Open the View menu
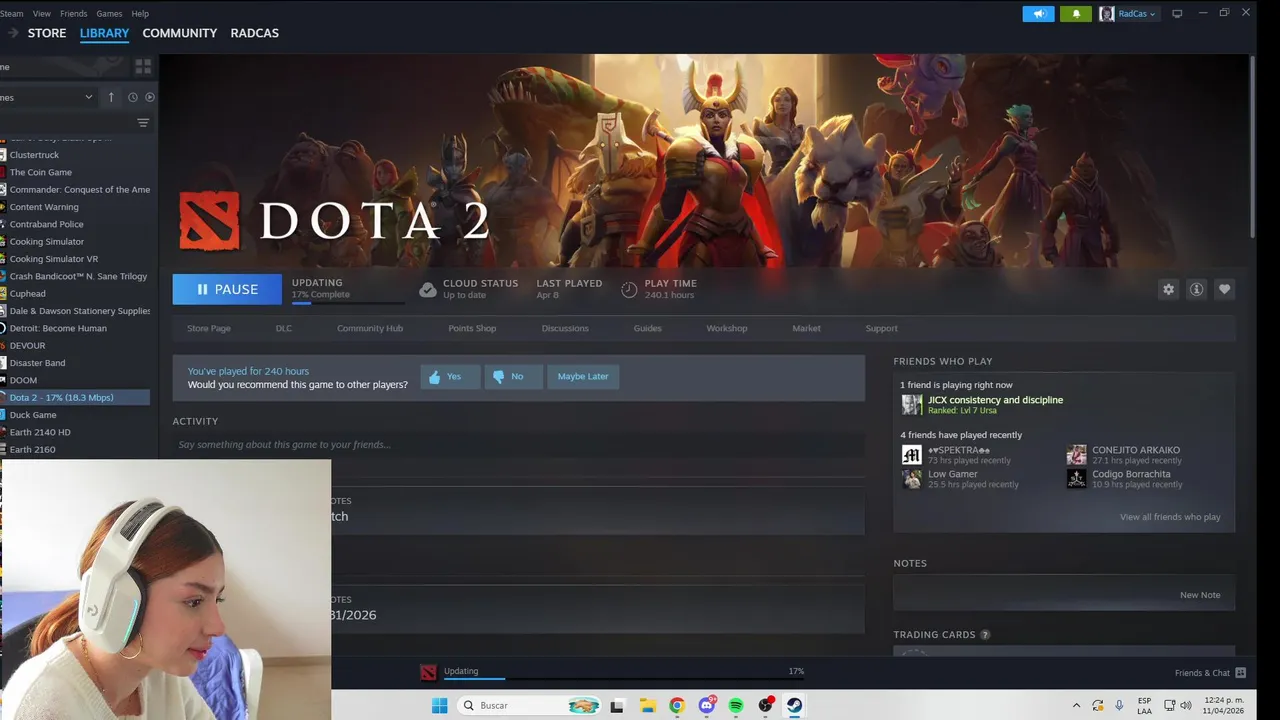Image resolution: width=1280 pixels, height=720 pixels. pyautogui.click(x=42, y=14)
